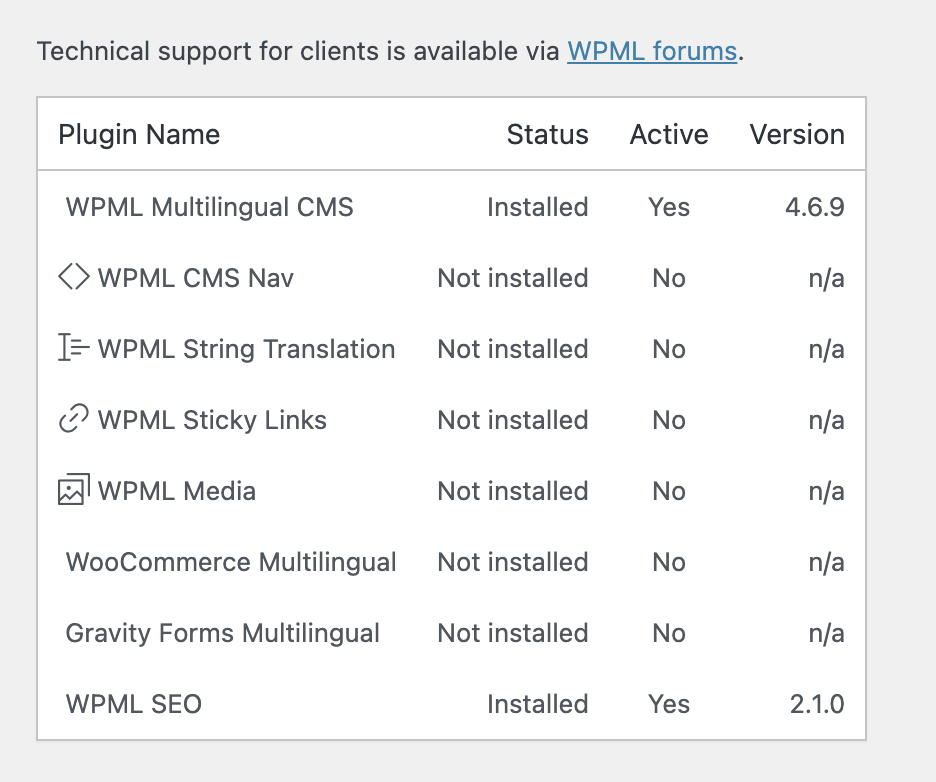Click the WPML Media plugin name

177,491
